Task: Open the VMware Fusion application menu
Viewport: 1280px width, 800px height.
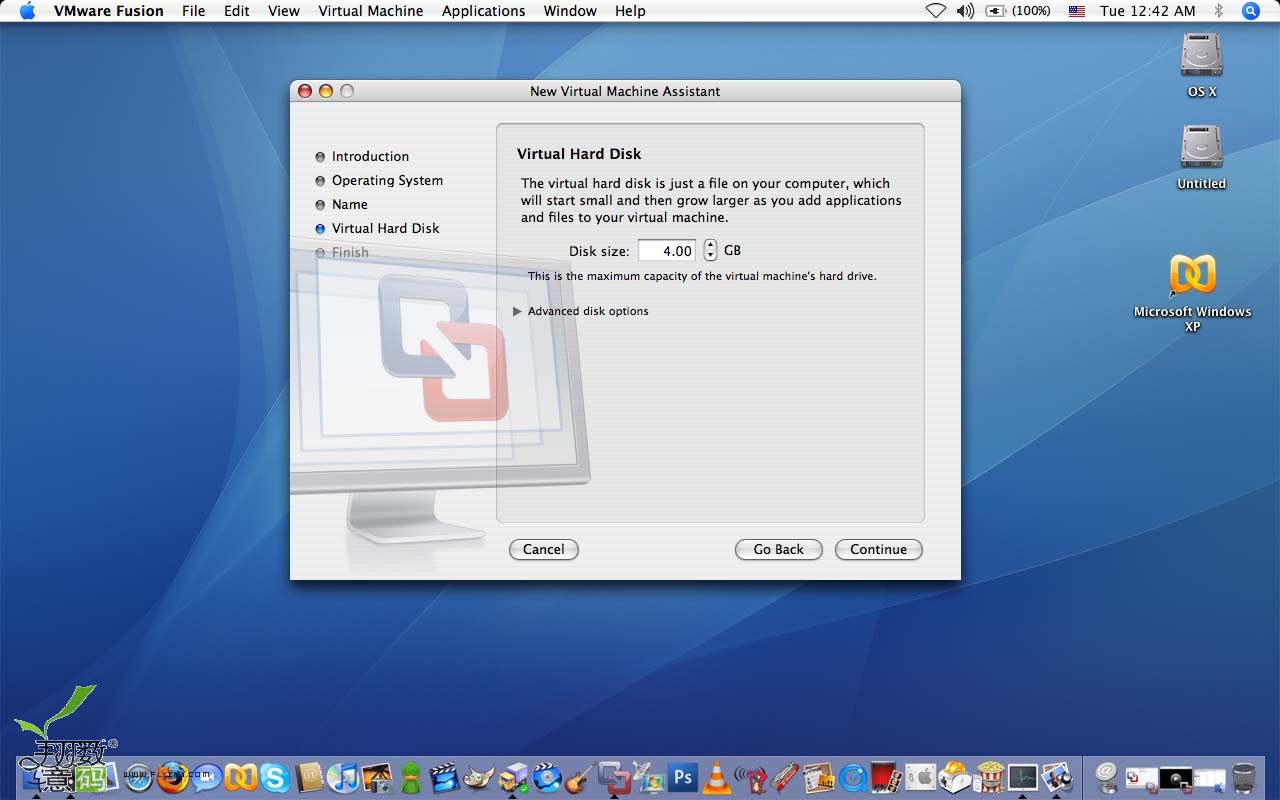Action: click(x=108, y=11)
